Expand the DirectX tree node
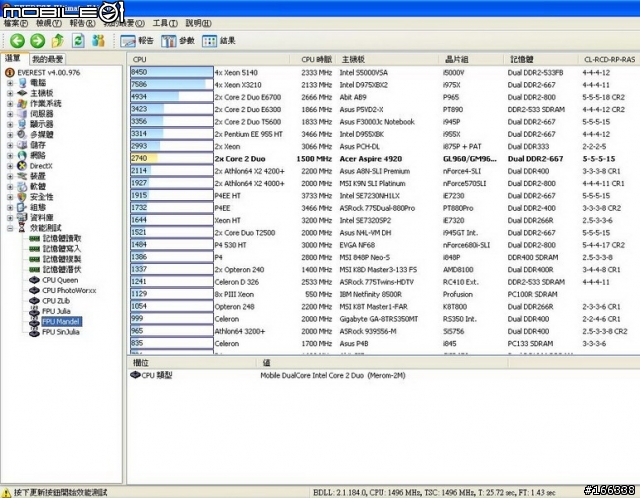The width and height of the screenshot is (640, 498). [x=10, y=166]
